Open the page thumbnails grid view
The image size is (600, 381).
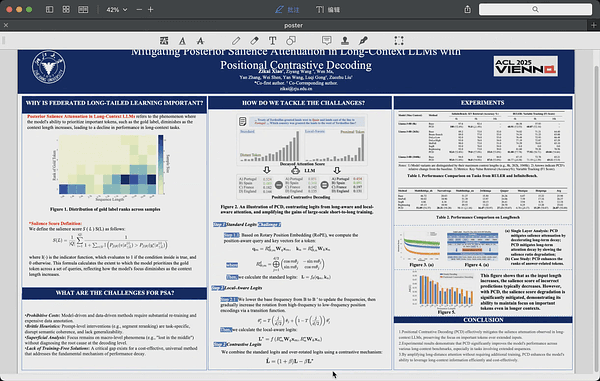tap(66, 10)
